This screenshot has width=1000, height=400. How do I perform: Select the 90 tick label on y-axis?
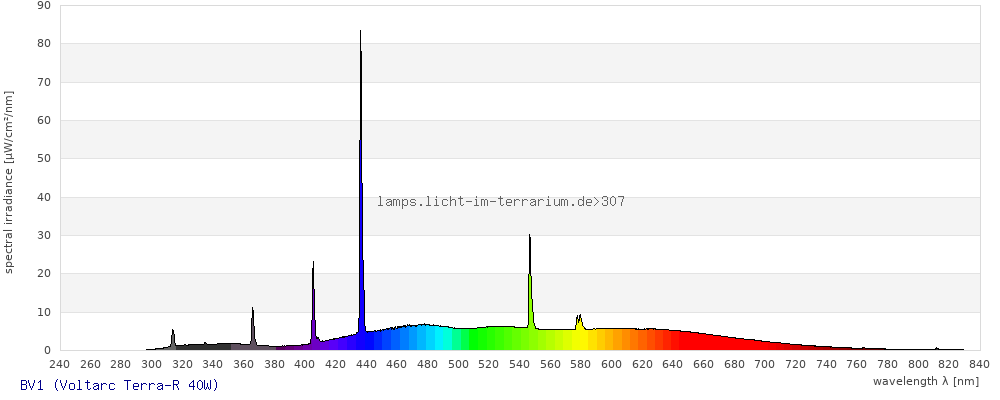[x=43, y=5]
